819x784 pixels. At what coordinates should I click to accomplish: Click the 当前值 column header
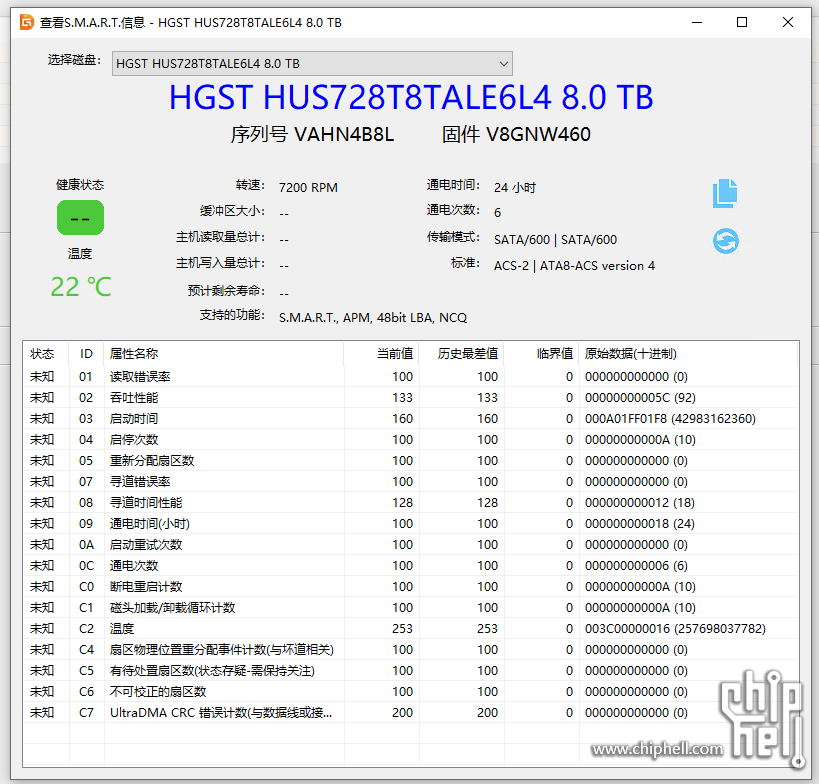(x=381, y=354)
